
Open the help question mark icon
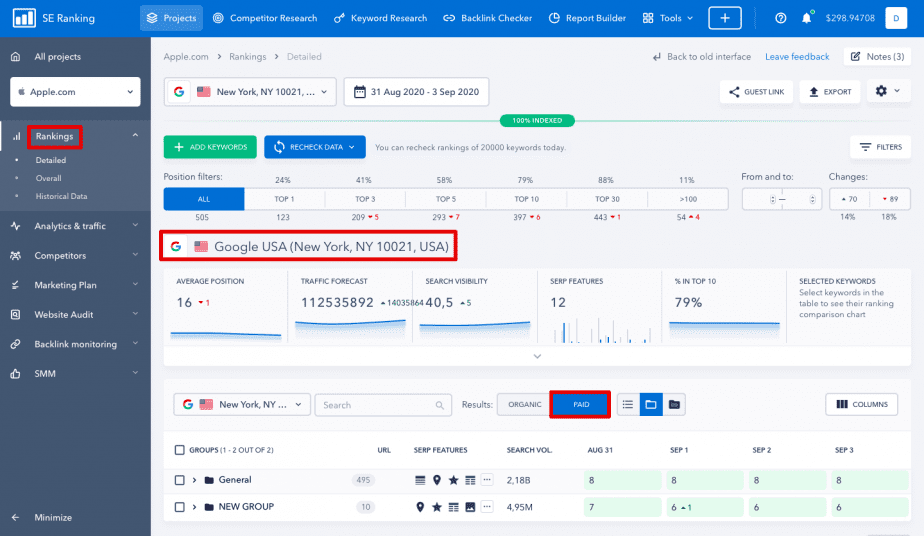[780, 18]
